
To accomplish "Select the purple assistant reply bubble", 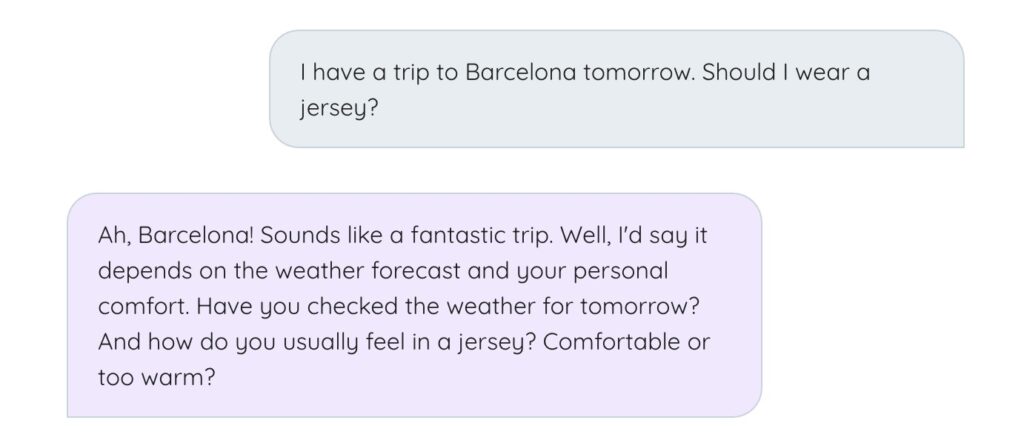I will pos(414,305).
